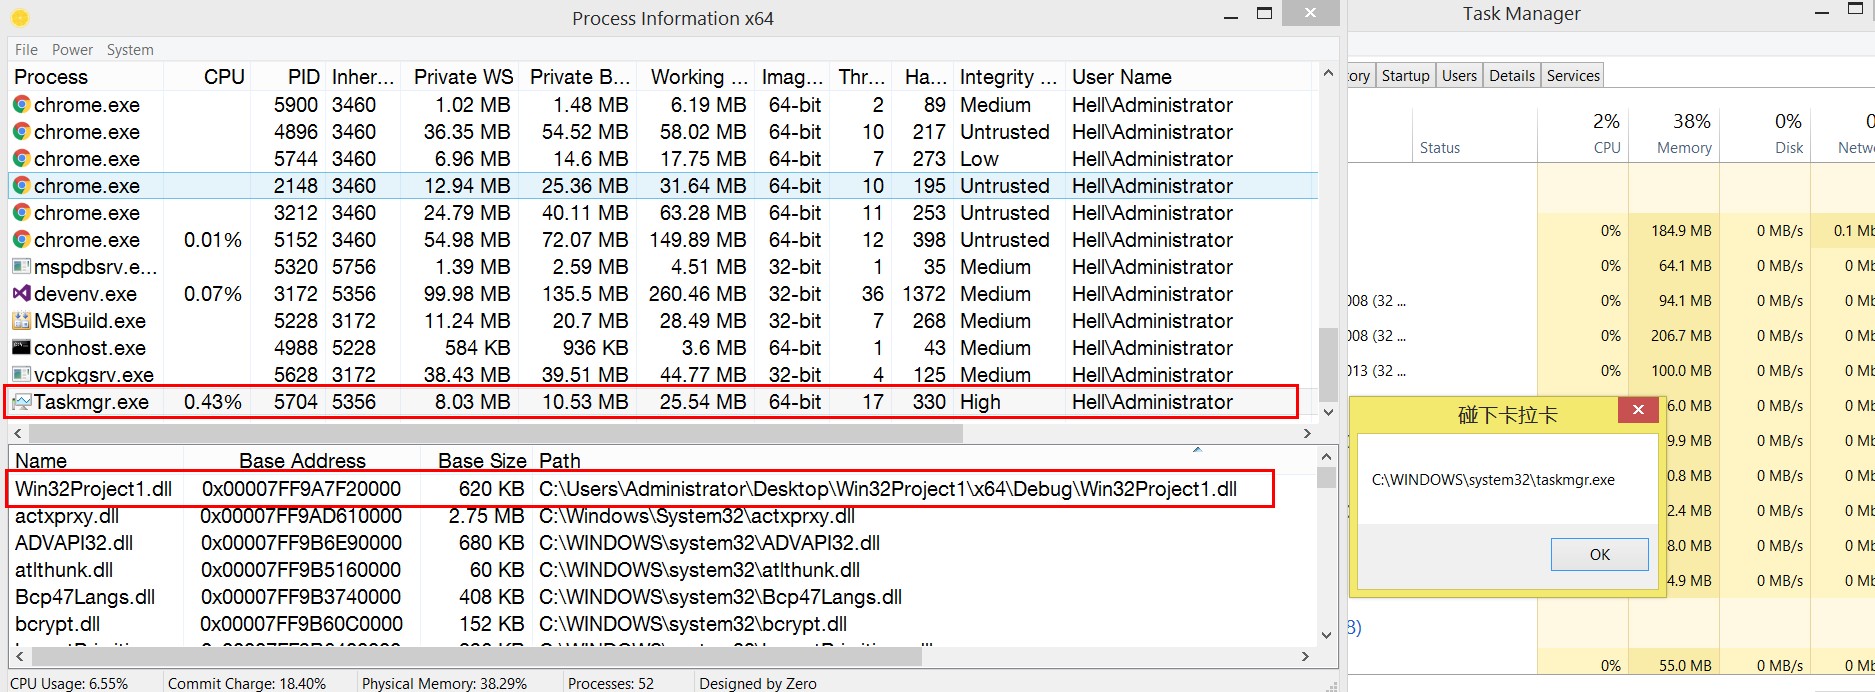Click the process list scroll up arrow
The height and width of the screenshot is (692, 1875).
pos(1328,73)
